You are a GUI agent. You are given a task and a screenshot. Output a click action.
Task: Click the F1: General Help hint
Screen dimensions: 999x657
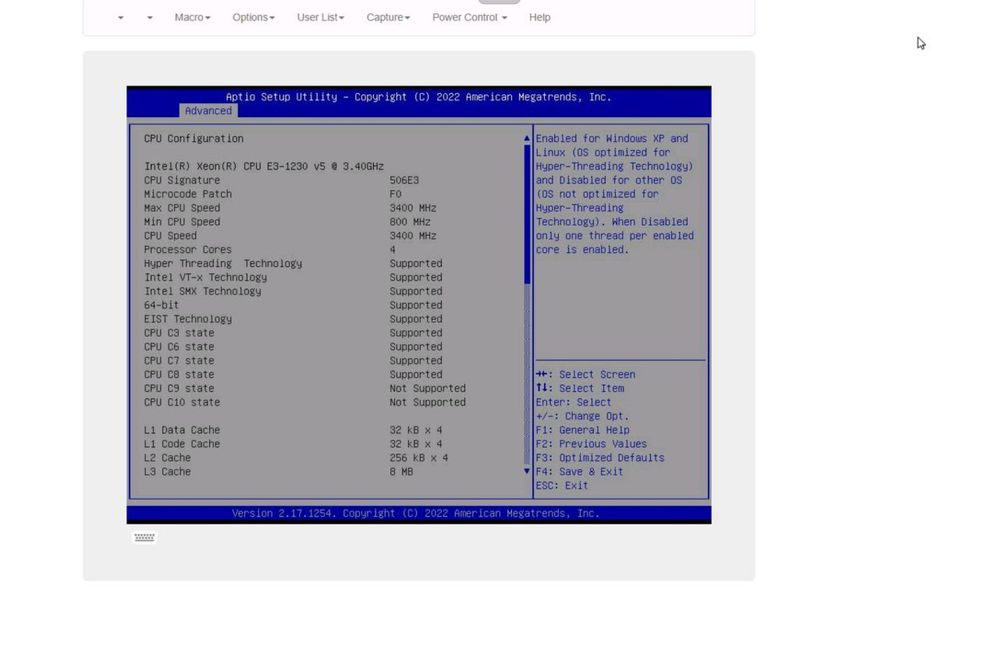[582, 430]
